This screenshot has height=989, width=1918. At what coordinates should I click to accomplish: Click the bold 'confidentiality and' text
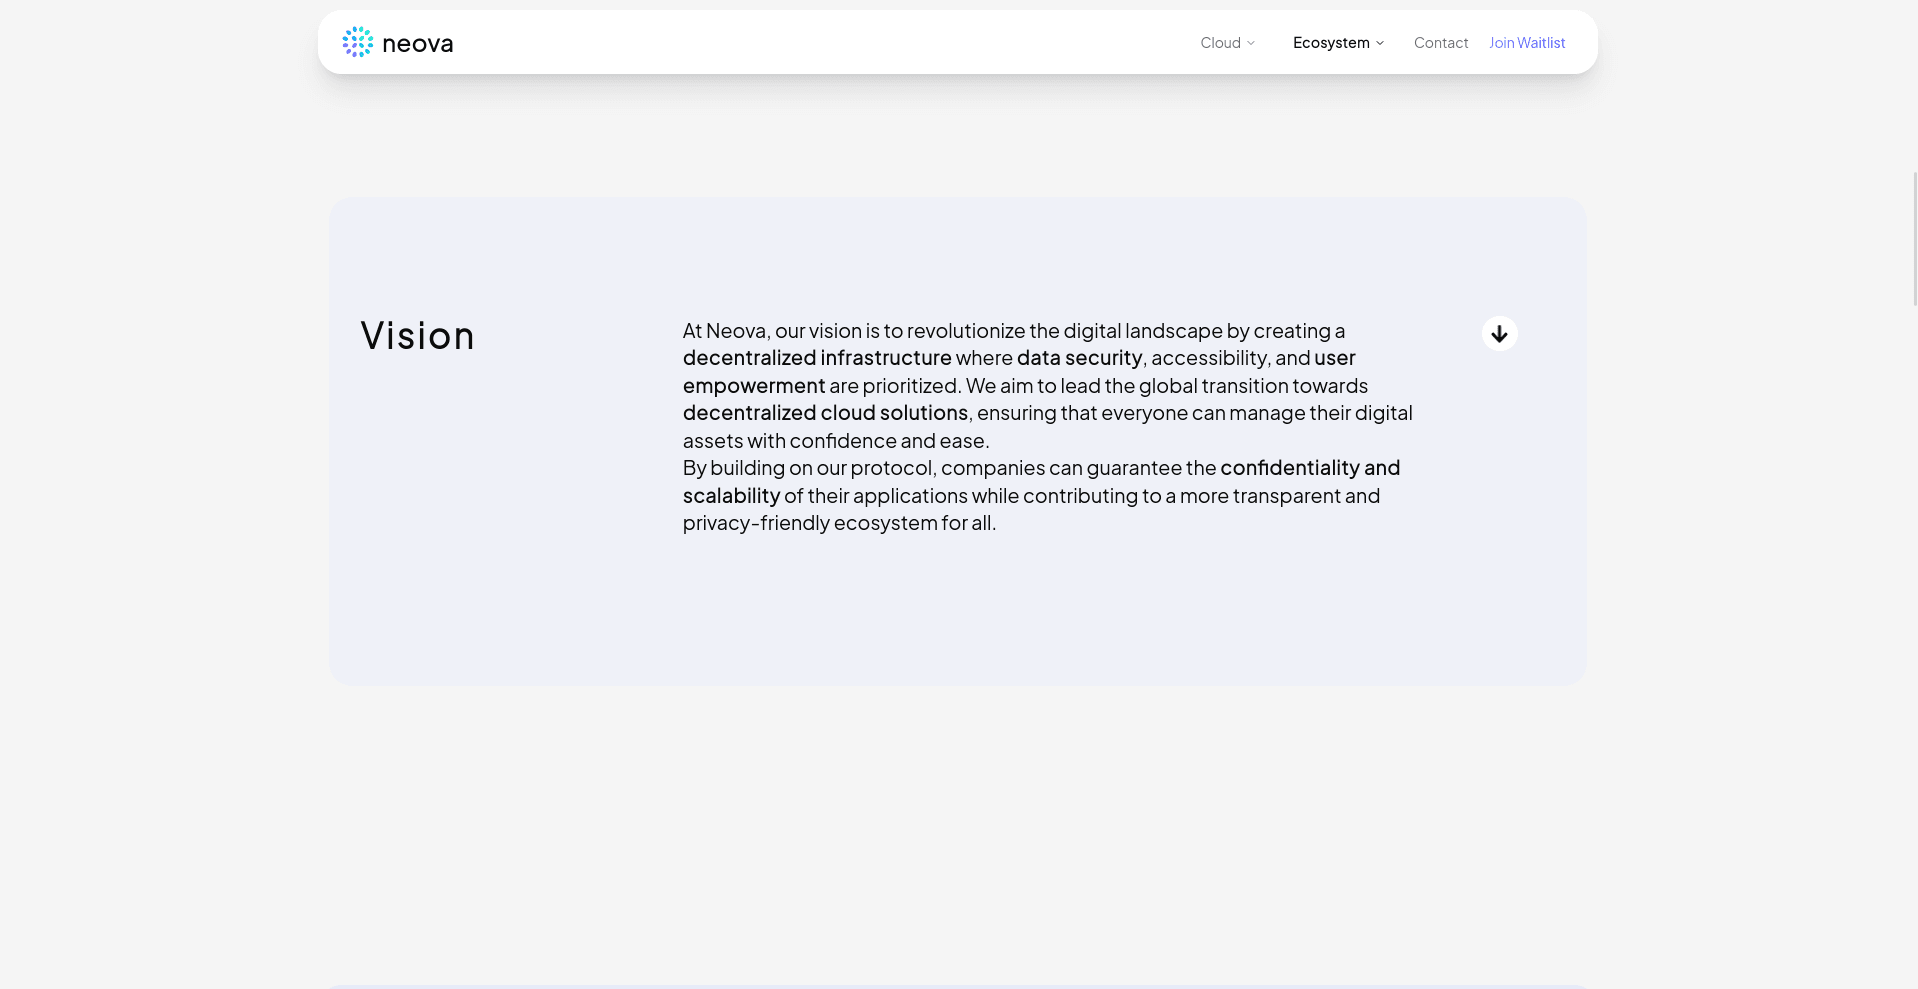[x=1309, y=468]
